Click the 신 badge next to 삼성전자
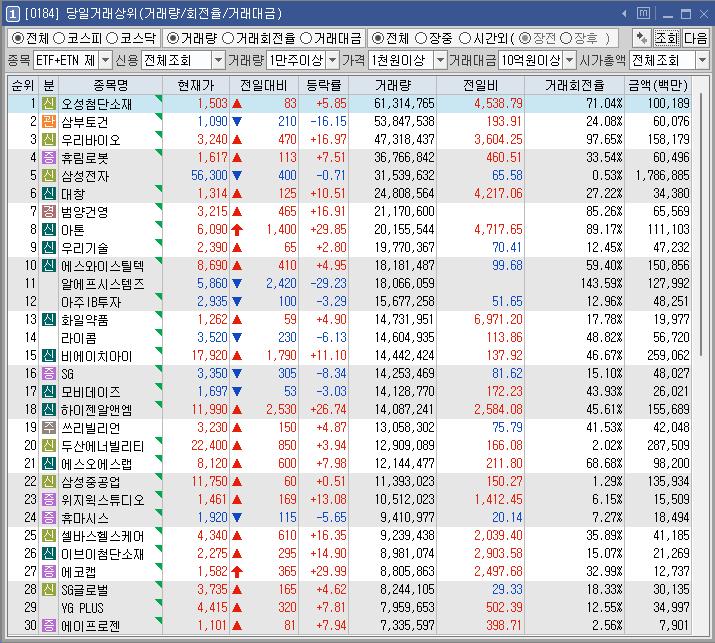The image size is (715, 643). tap(49, 176)
